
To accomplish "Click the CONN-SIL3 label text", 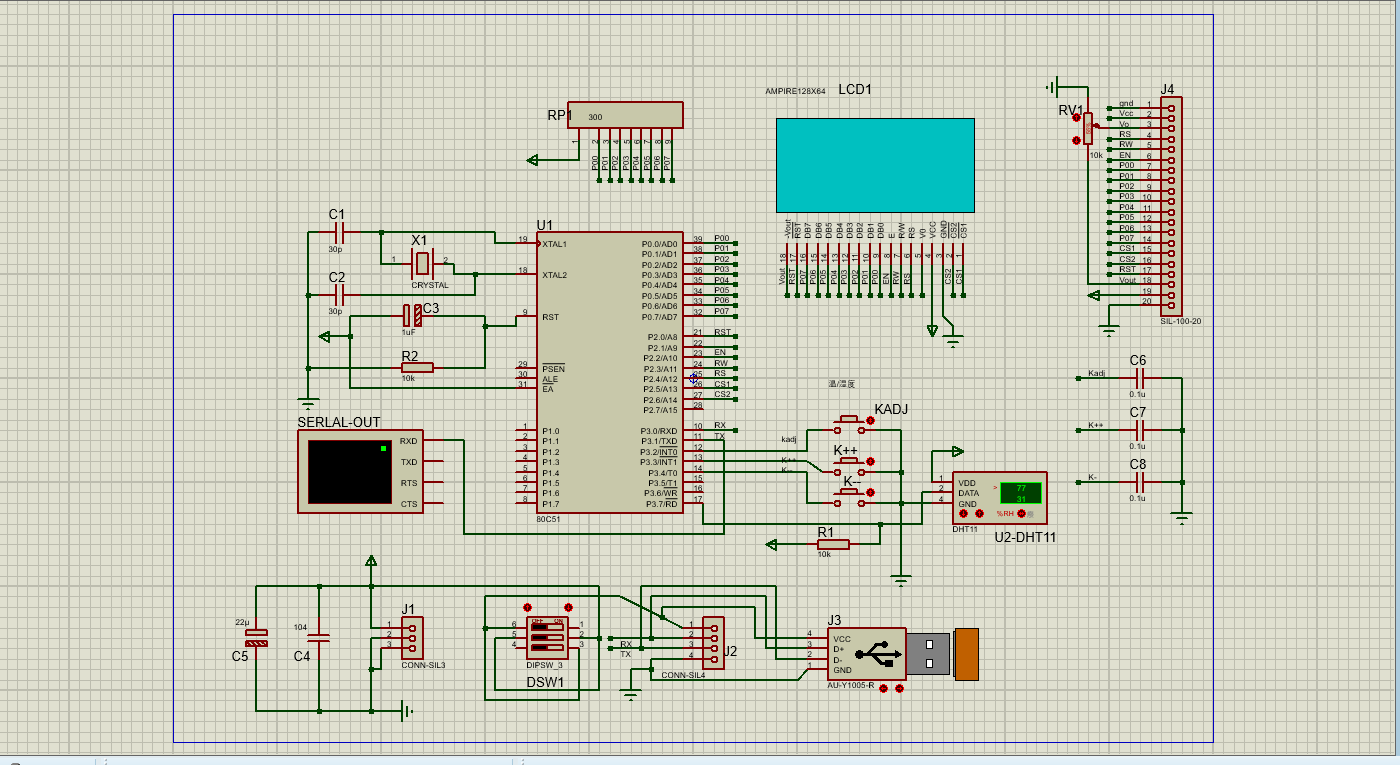I will point(423,665).
